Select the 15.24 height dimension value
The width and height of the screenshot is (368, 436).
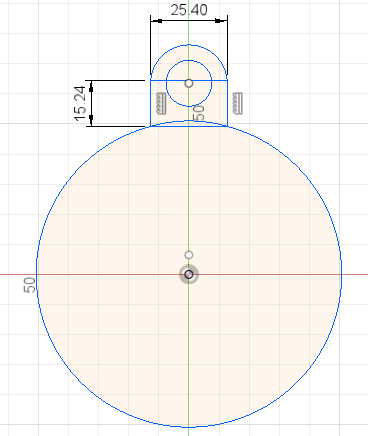81,104
